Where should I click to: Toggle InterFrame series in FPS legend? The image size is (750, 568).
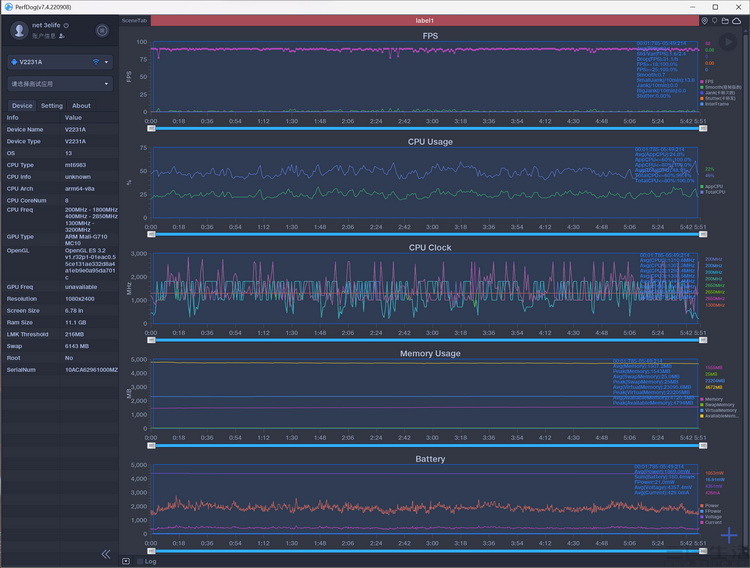point(715,104)
